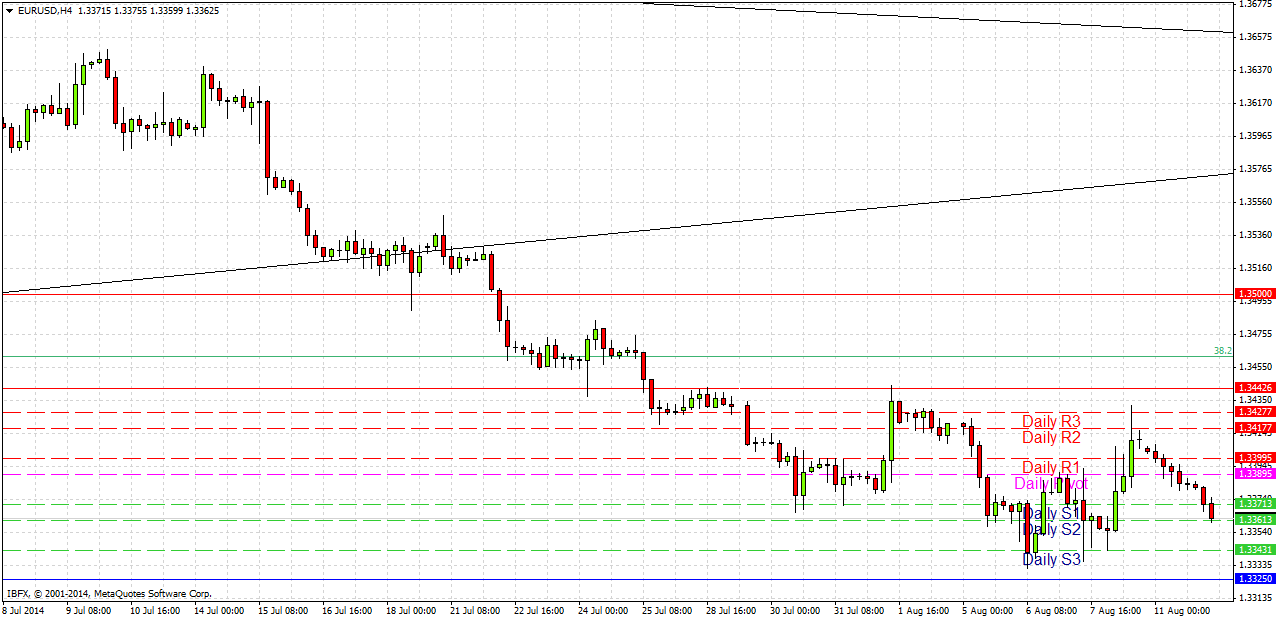Click the 38.2 Fibonacci retracement level label
The height and width of the screenshot is (619, 1276).
click(x=1221, y=348)
